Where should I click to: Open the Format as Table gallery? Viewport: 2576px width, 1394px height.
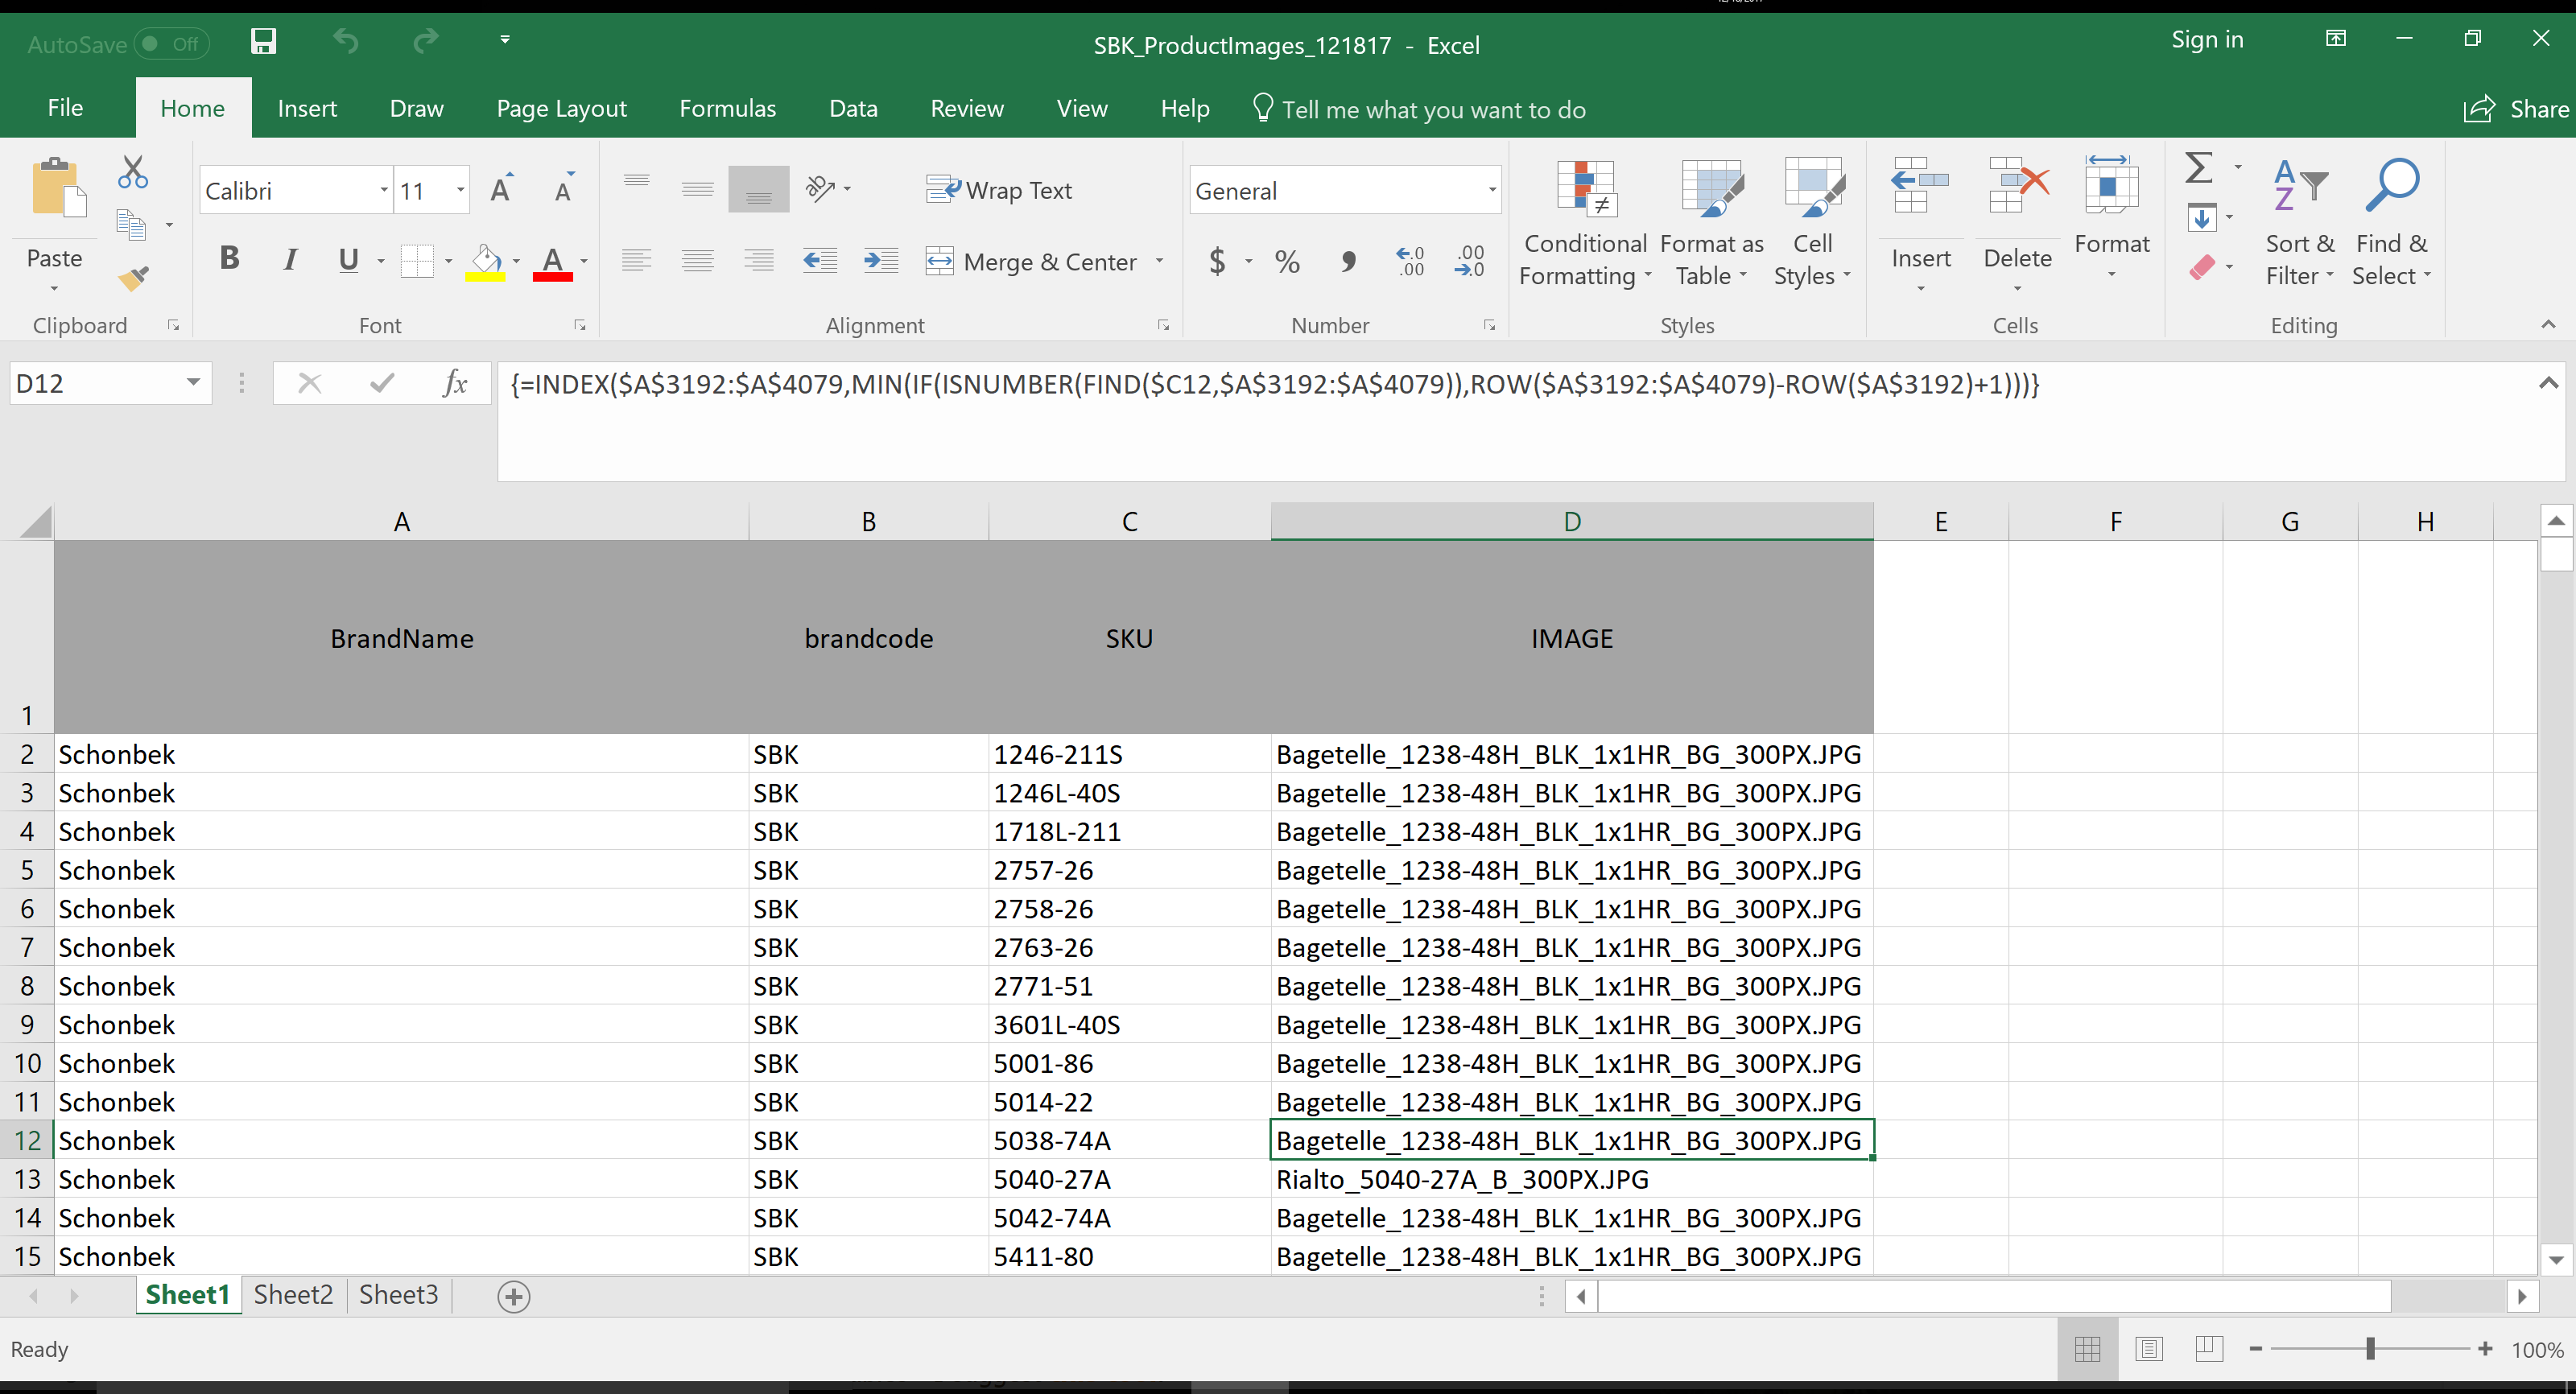(1712, 223)
